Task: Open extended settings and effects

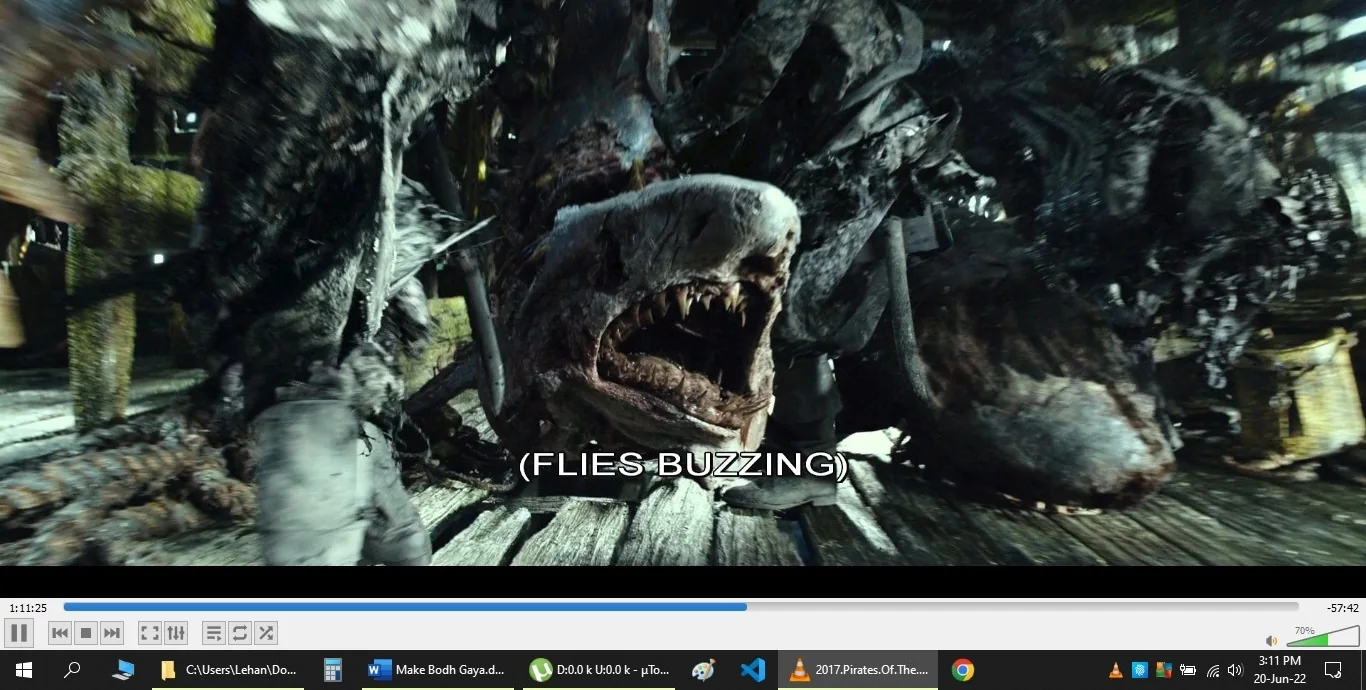Action: click(176, 633)
